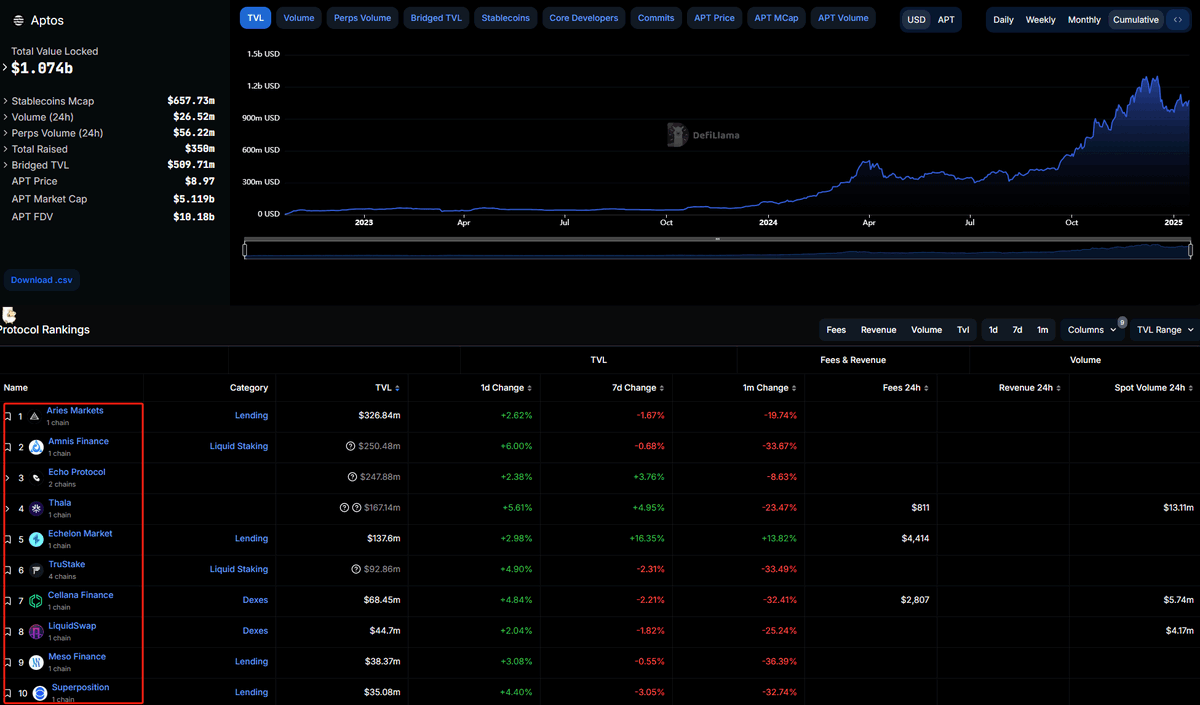Toggle the TVL chart metric
This screenshot has height=705, width=1200.
[x=255, y=18]
